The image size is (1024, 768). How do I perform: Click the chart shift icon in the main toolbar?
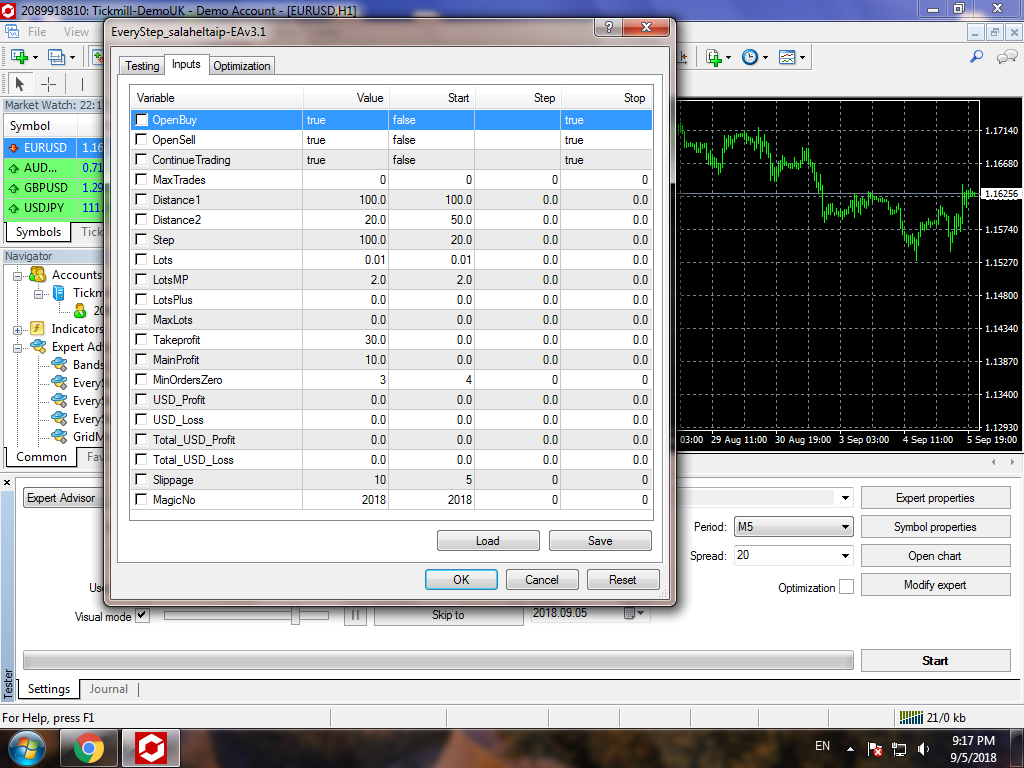[x=684, y=57]
